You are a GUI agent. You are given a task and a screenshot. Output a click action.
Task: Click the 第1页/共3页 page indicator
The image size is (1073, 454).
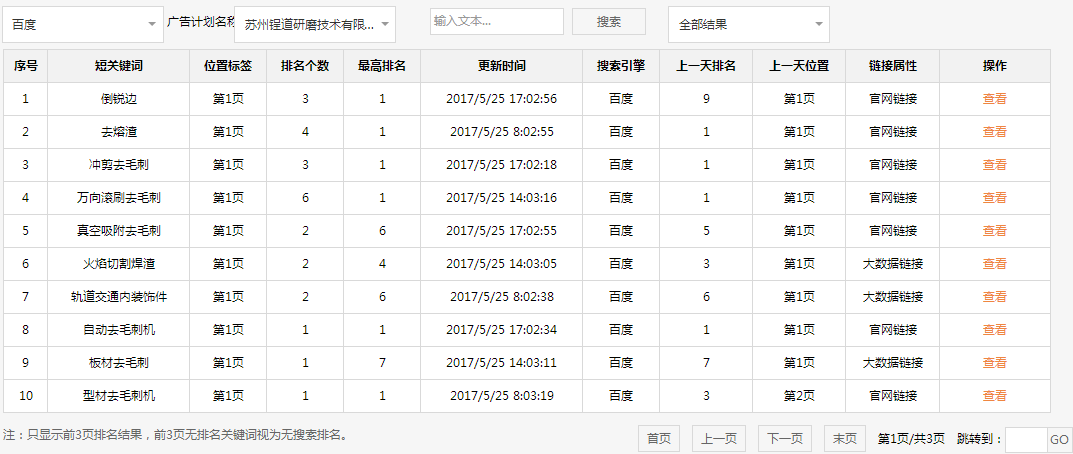pos(911,439)
